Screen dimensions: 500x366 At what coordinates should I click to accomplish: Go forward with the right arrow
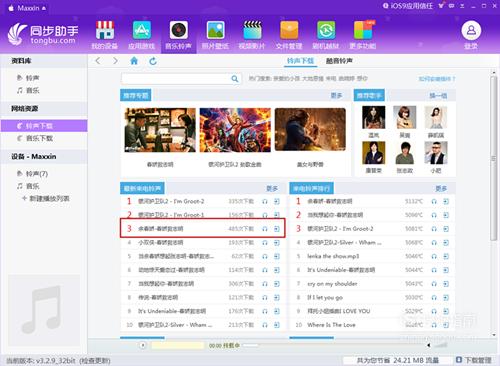[115, 61]
